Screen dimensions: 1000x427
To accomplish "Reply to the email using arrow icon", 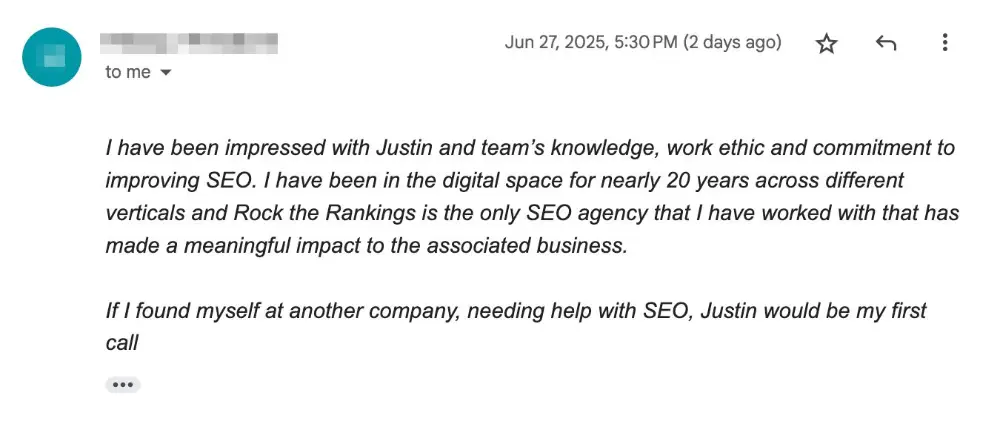I will [x=885, y=44].
